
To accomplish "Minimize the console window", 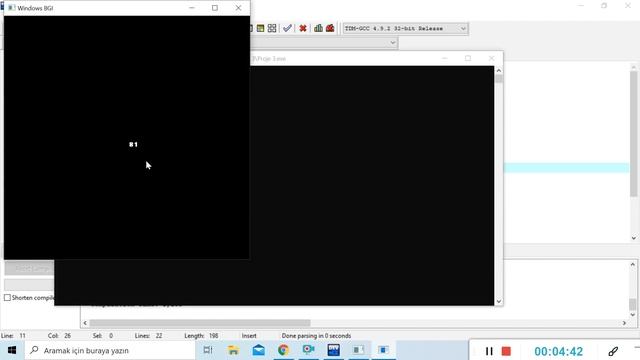I will point(444,58).
